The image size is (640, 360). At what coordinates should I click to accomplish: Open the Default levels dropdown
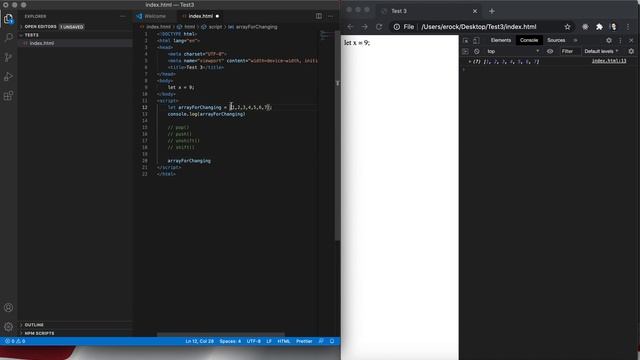pos(601,51)
